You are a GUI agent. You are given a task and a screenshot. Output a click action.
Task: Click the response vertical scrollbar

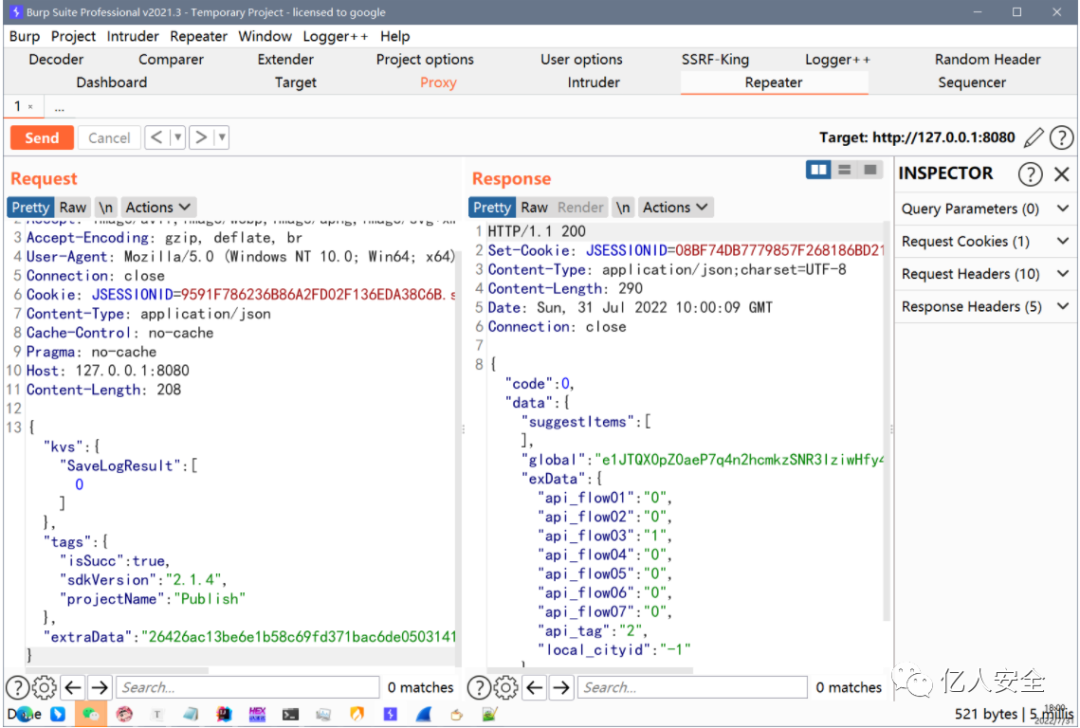(x=887, y=420)
